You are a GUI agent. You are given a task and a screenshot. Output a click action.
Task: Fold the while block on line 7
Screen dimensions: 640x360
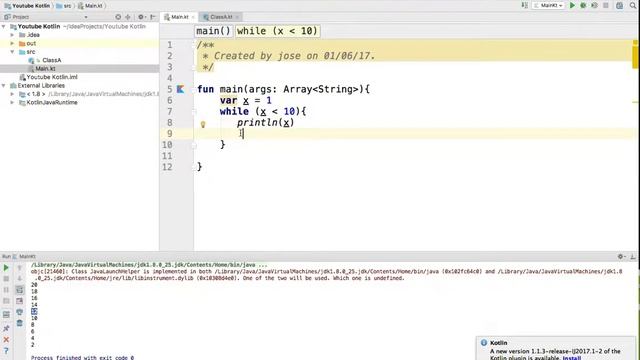coord(194,111)
